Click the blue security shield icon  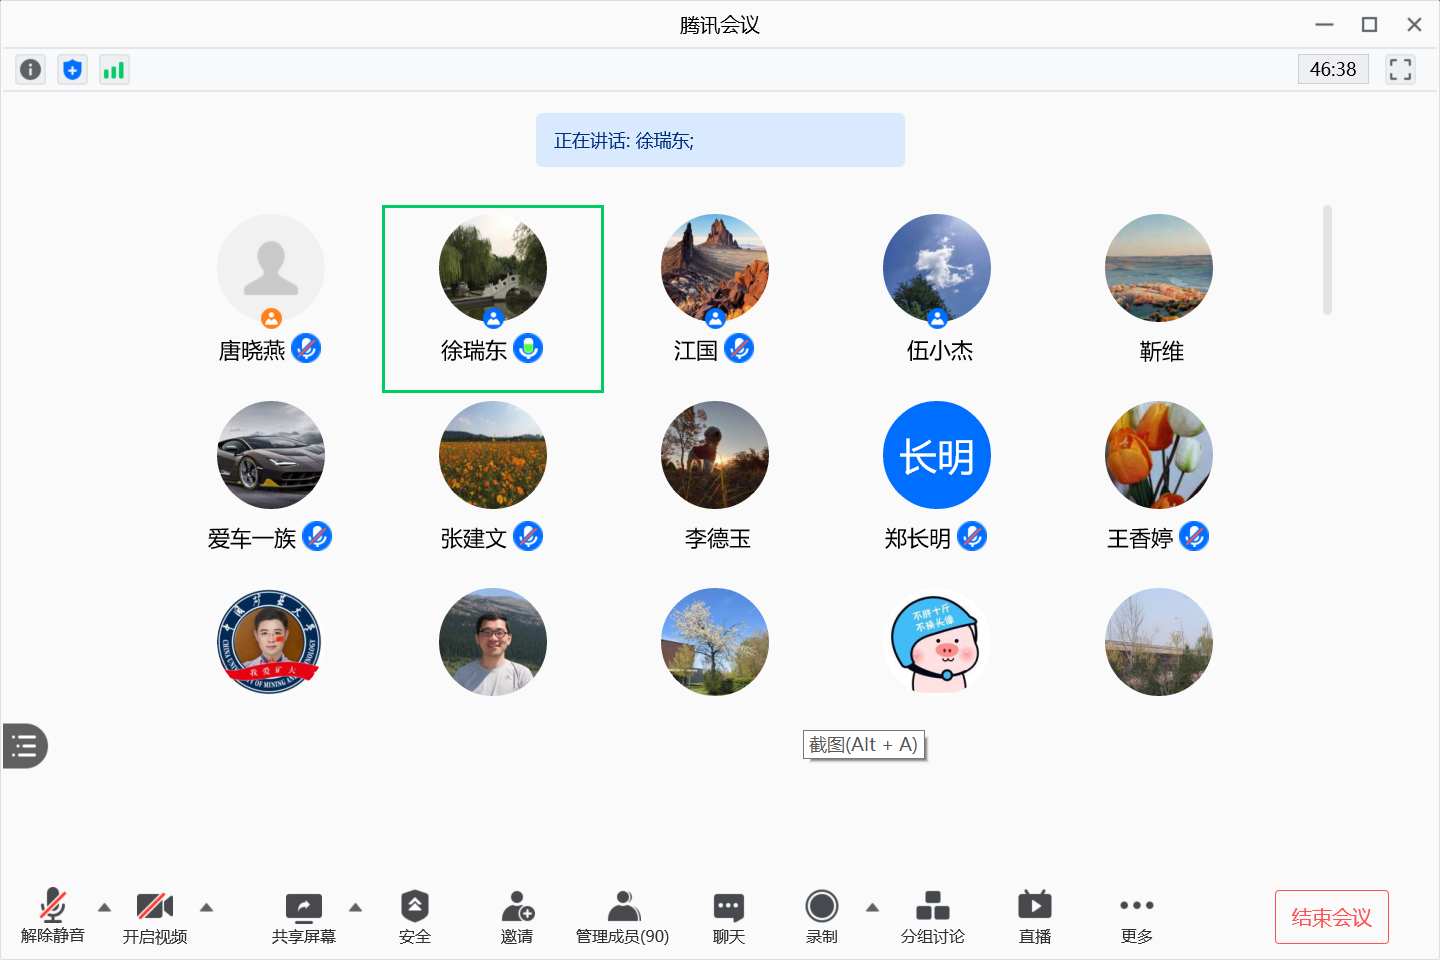72,69
